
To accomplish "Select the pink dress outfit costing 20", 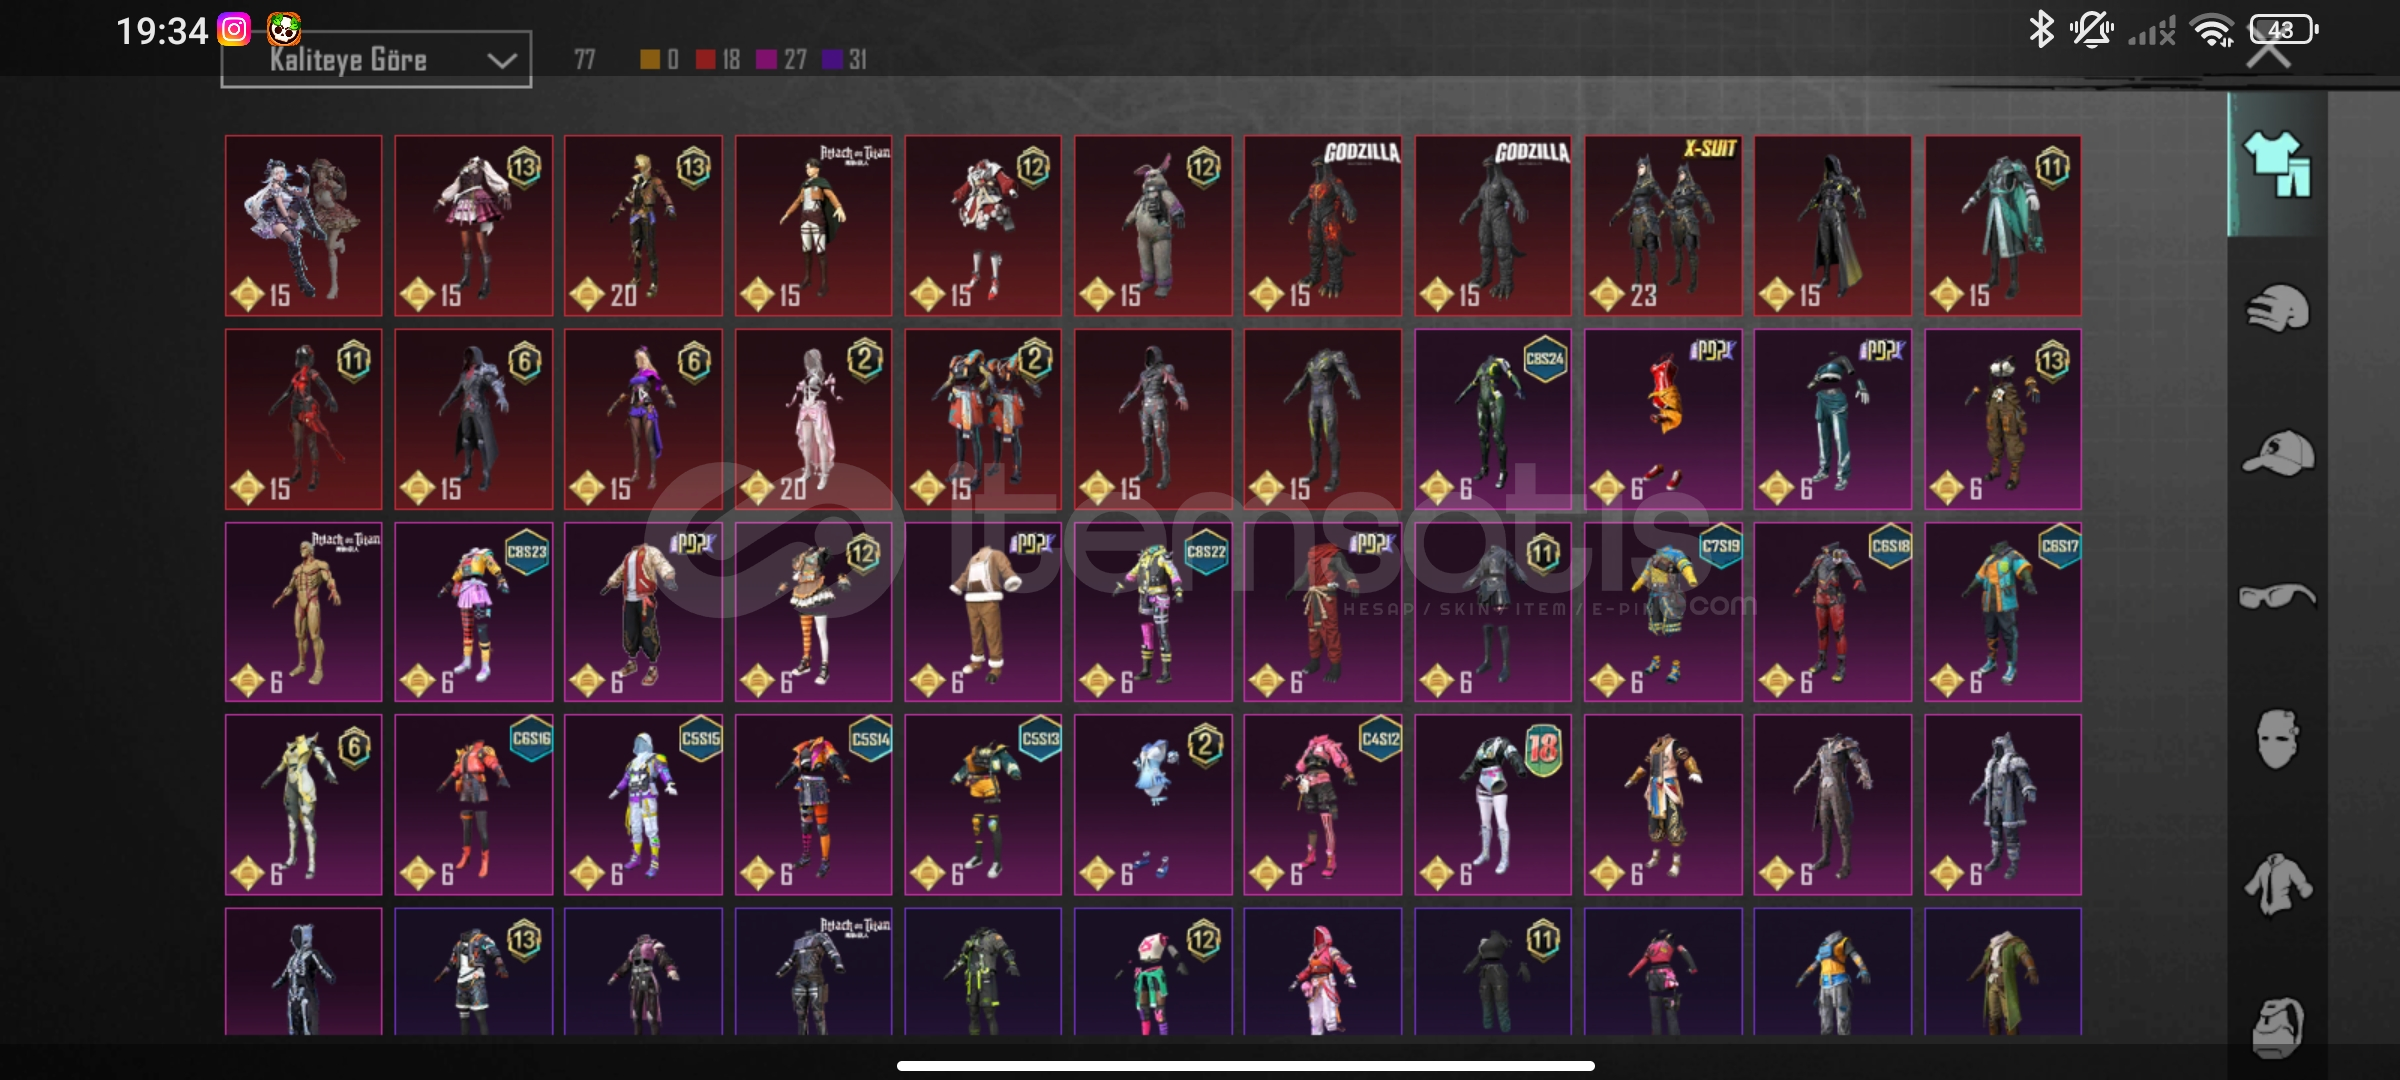I will pos(813,419).
